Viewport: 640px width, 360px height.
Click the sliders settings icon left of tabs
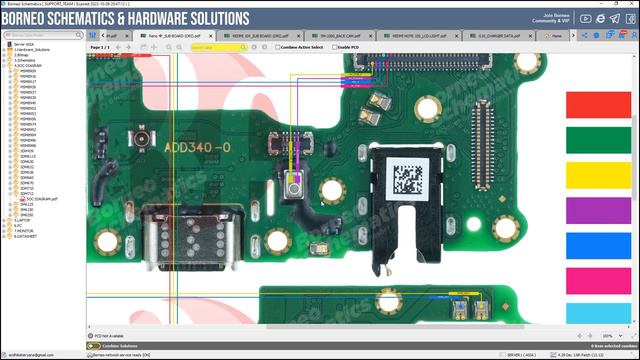(93, 36)
